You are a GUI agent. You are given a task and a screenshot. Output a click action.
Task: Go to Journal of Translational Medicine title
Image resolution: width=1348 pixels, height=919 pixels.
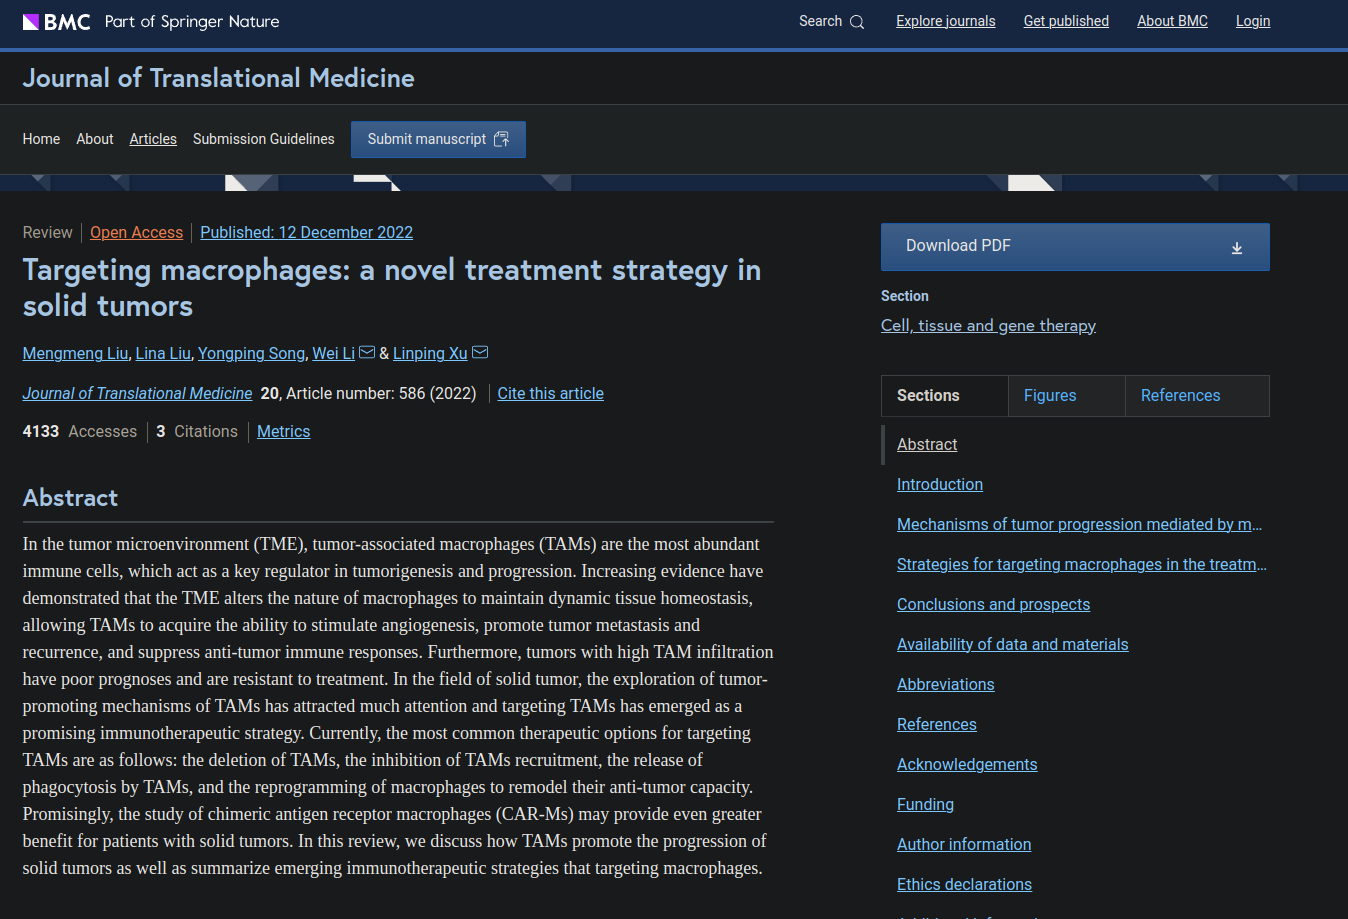(x=219, y=78)
